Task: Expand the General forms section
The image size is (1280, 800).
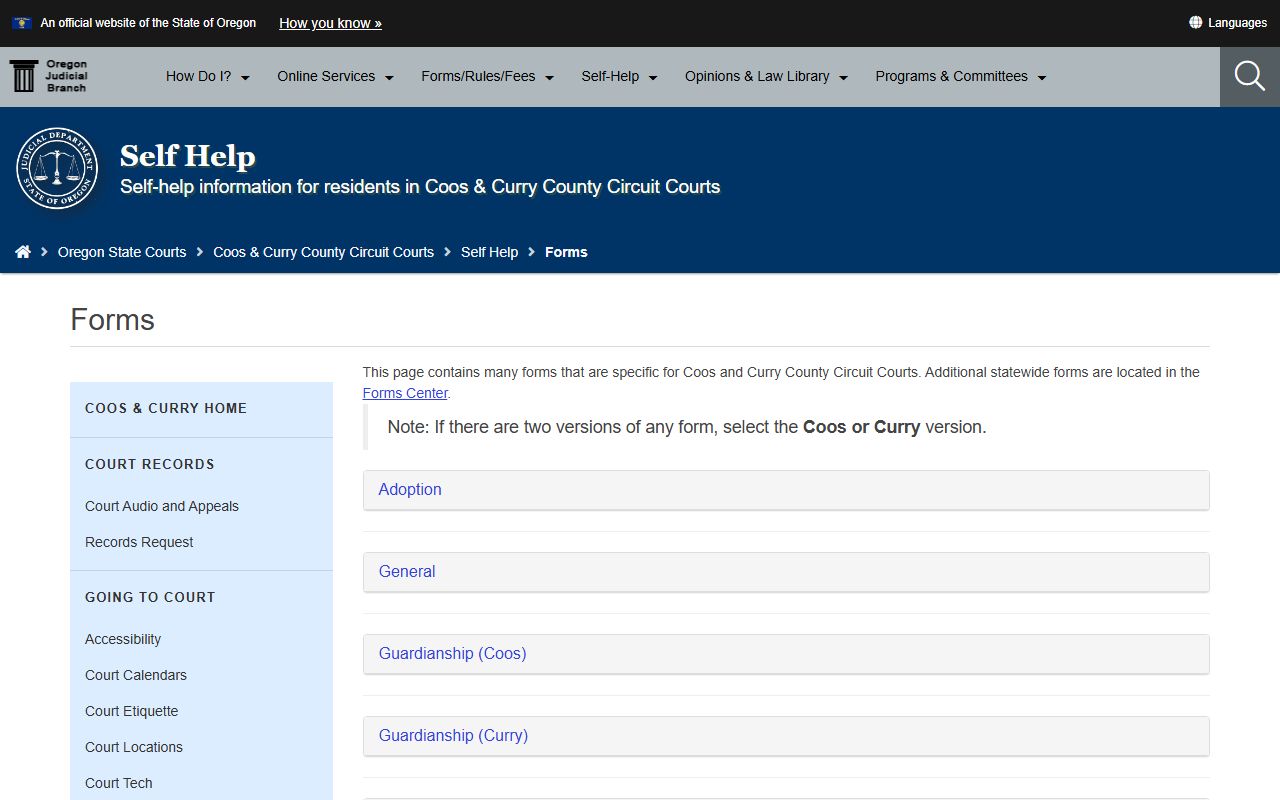Action: click(786, 572)
